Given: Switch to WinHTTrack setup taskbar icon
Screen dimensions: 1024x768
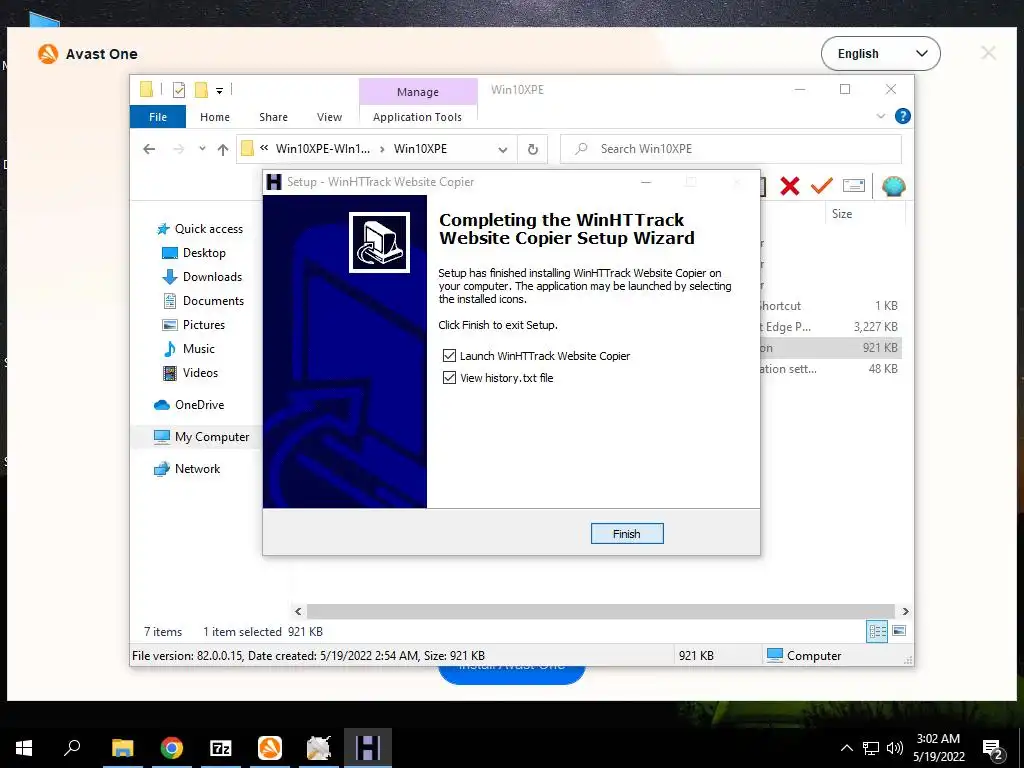Looking at the screenshot, I should 368,748.
